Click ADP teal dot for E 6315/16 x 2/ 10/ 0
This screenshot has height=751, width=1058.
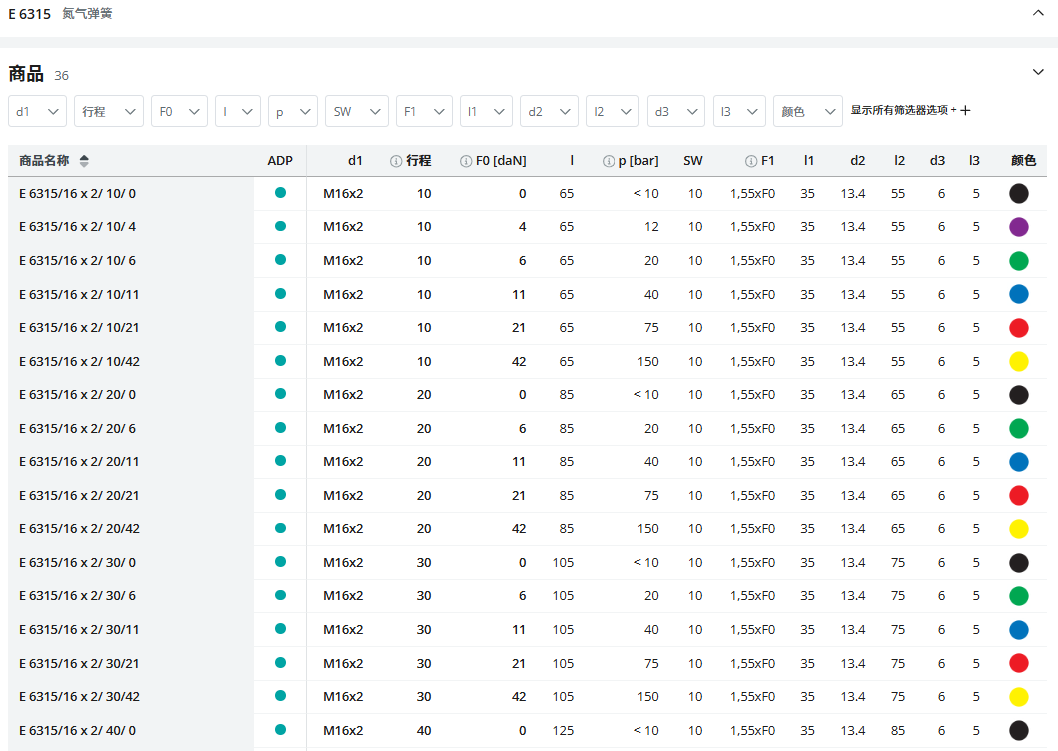280,193
